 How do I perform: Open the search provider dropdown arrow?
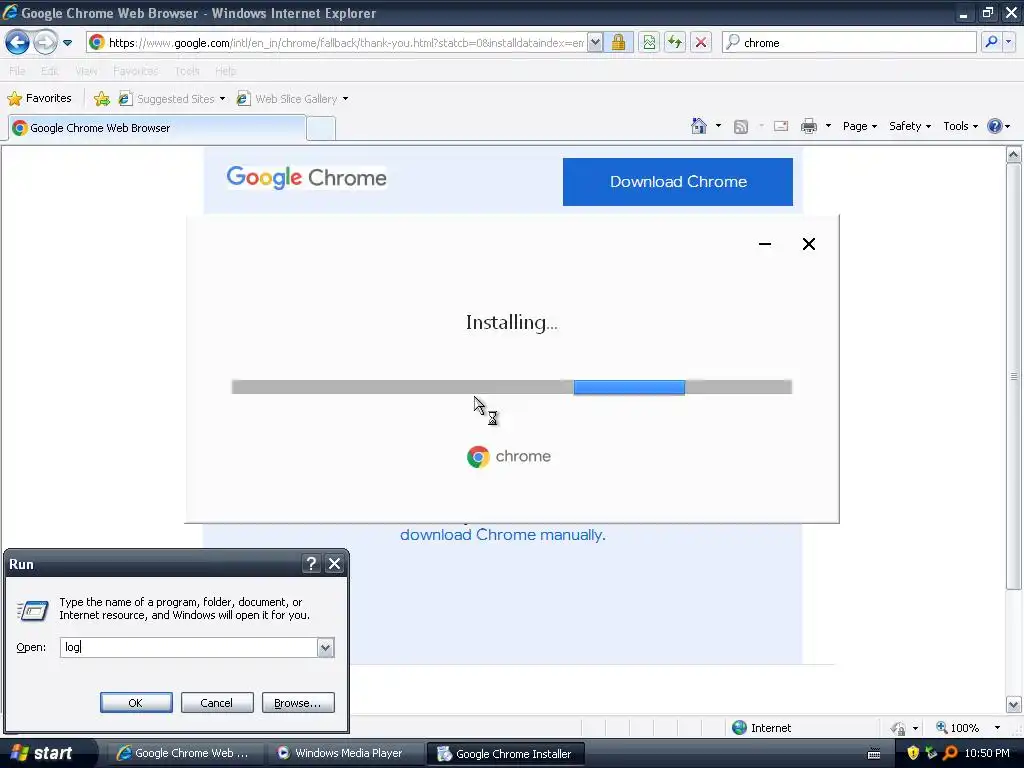1009,42
